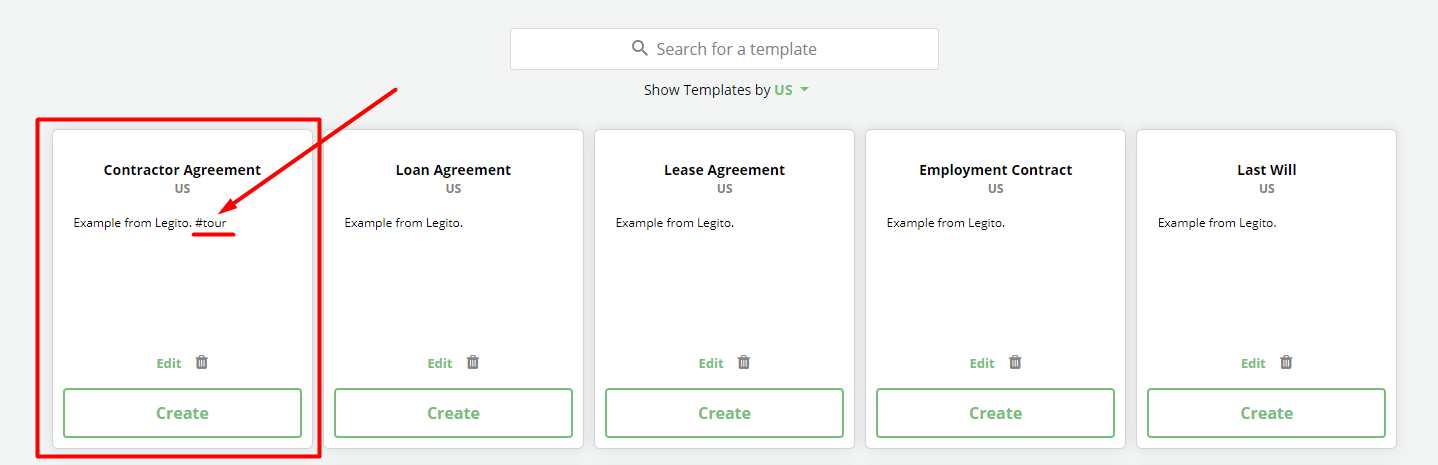Click the magnifier icon in search box

(x=640, y=48)
